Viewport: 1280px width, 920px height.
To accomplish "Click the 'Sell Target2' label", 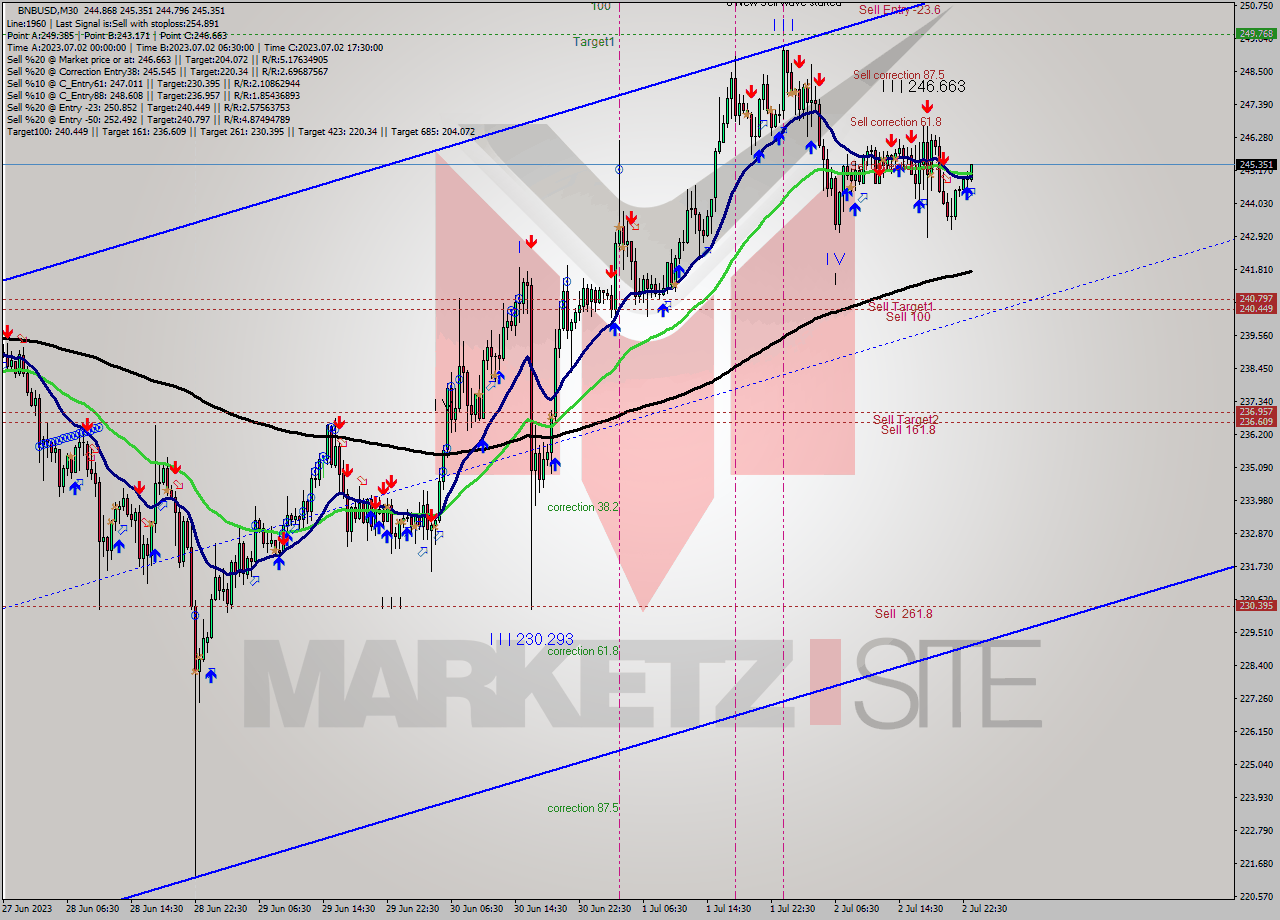I will tap(905, 420).
